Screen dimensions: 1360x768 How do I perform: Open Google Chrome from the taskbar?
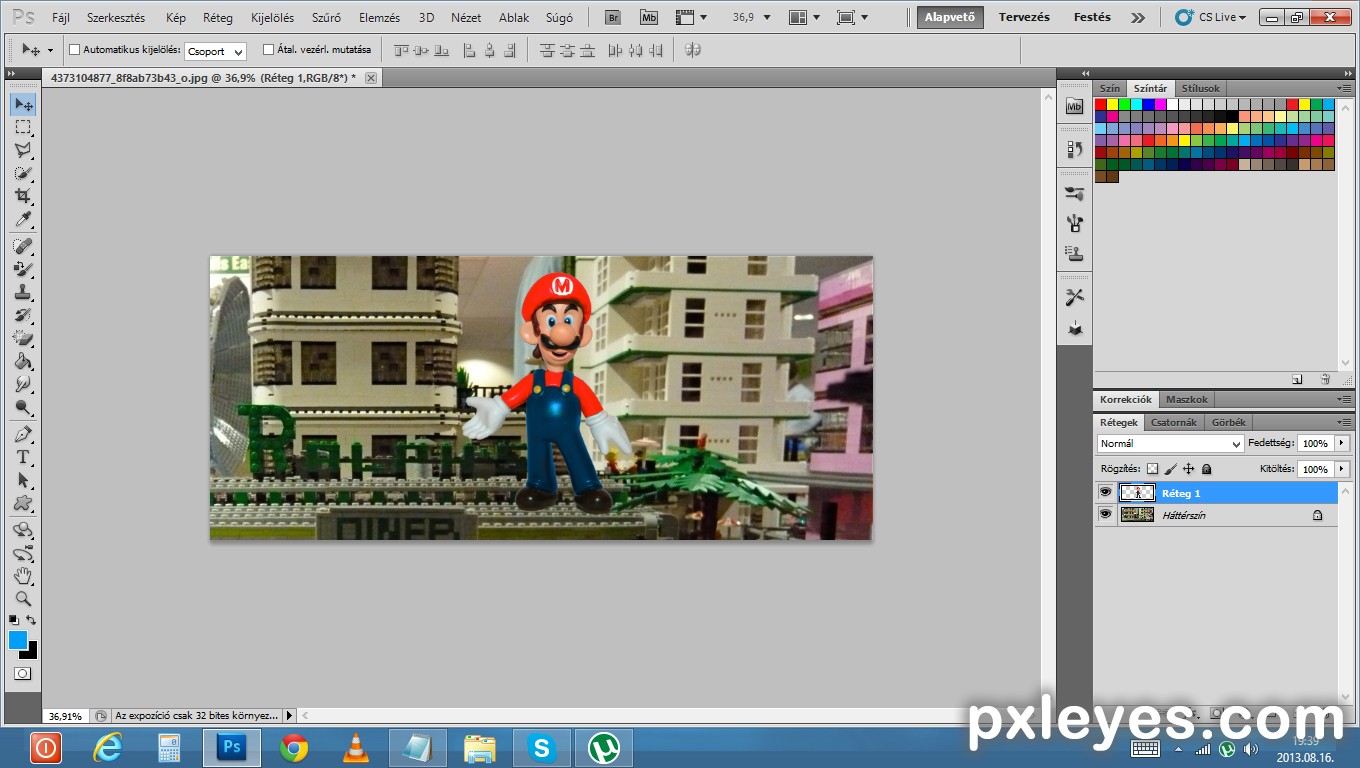click(x=294, y=747)
